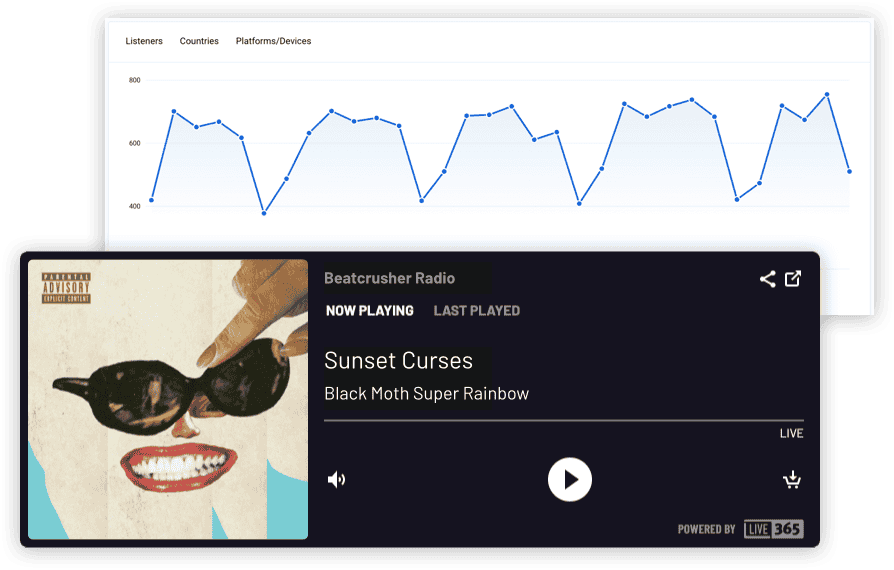Click the Black Moth Super Rainbow artist name

(426, 394)
